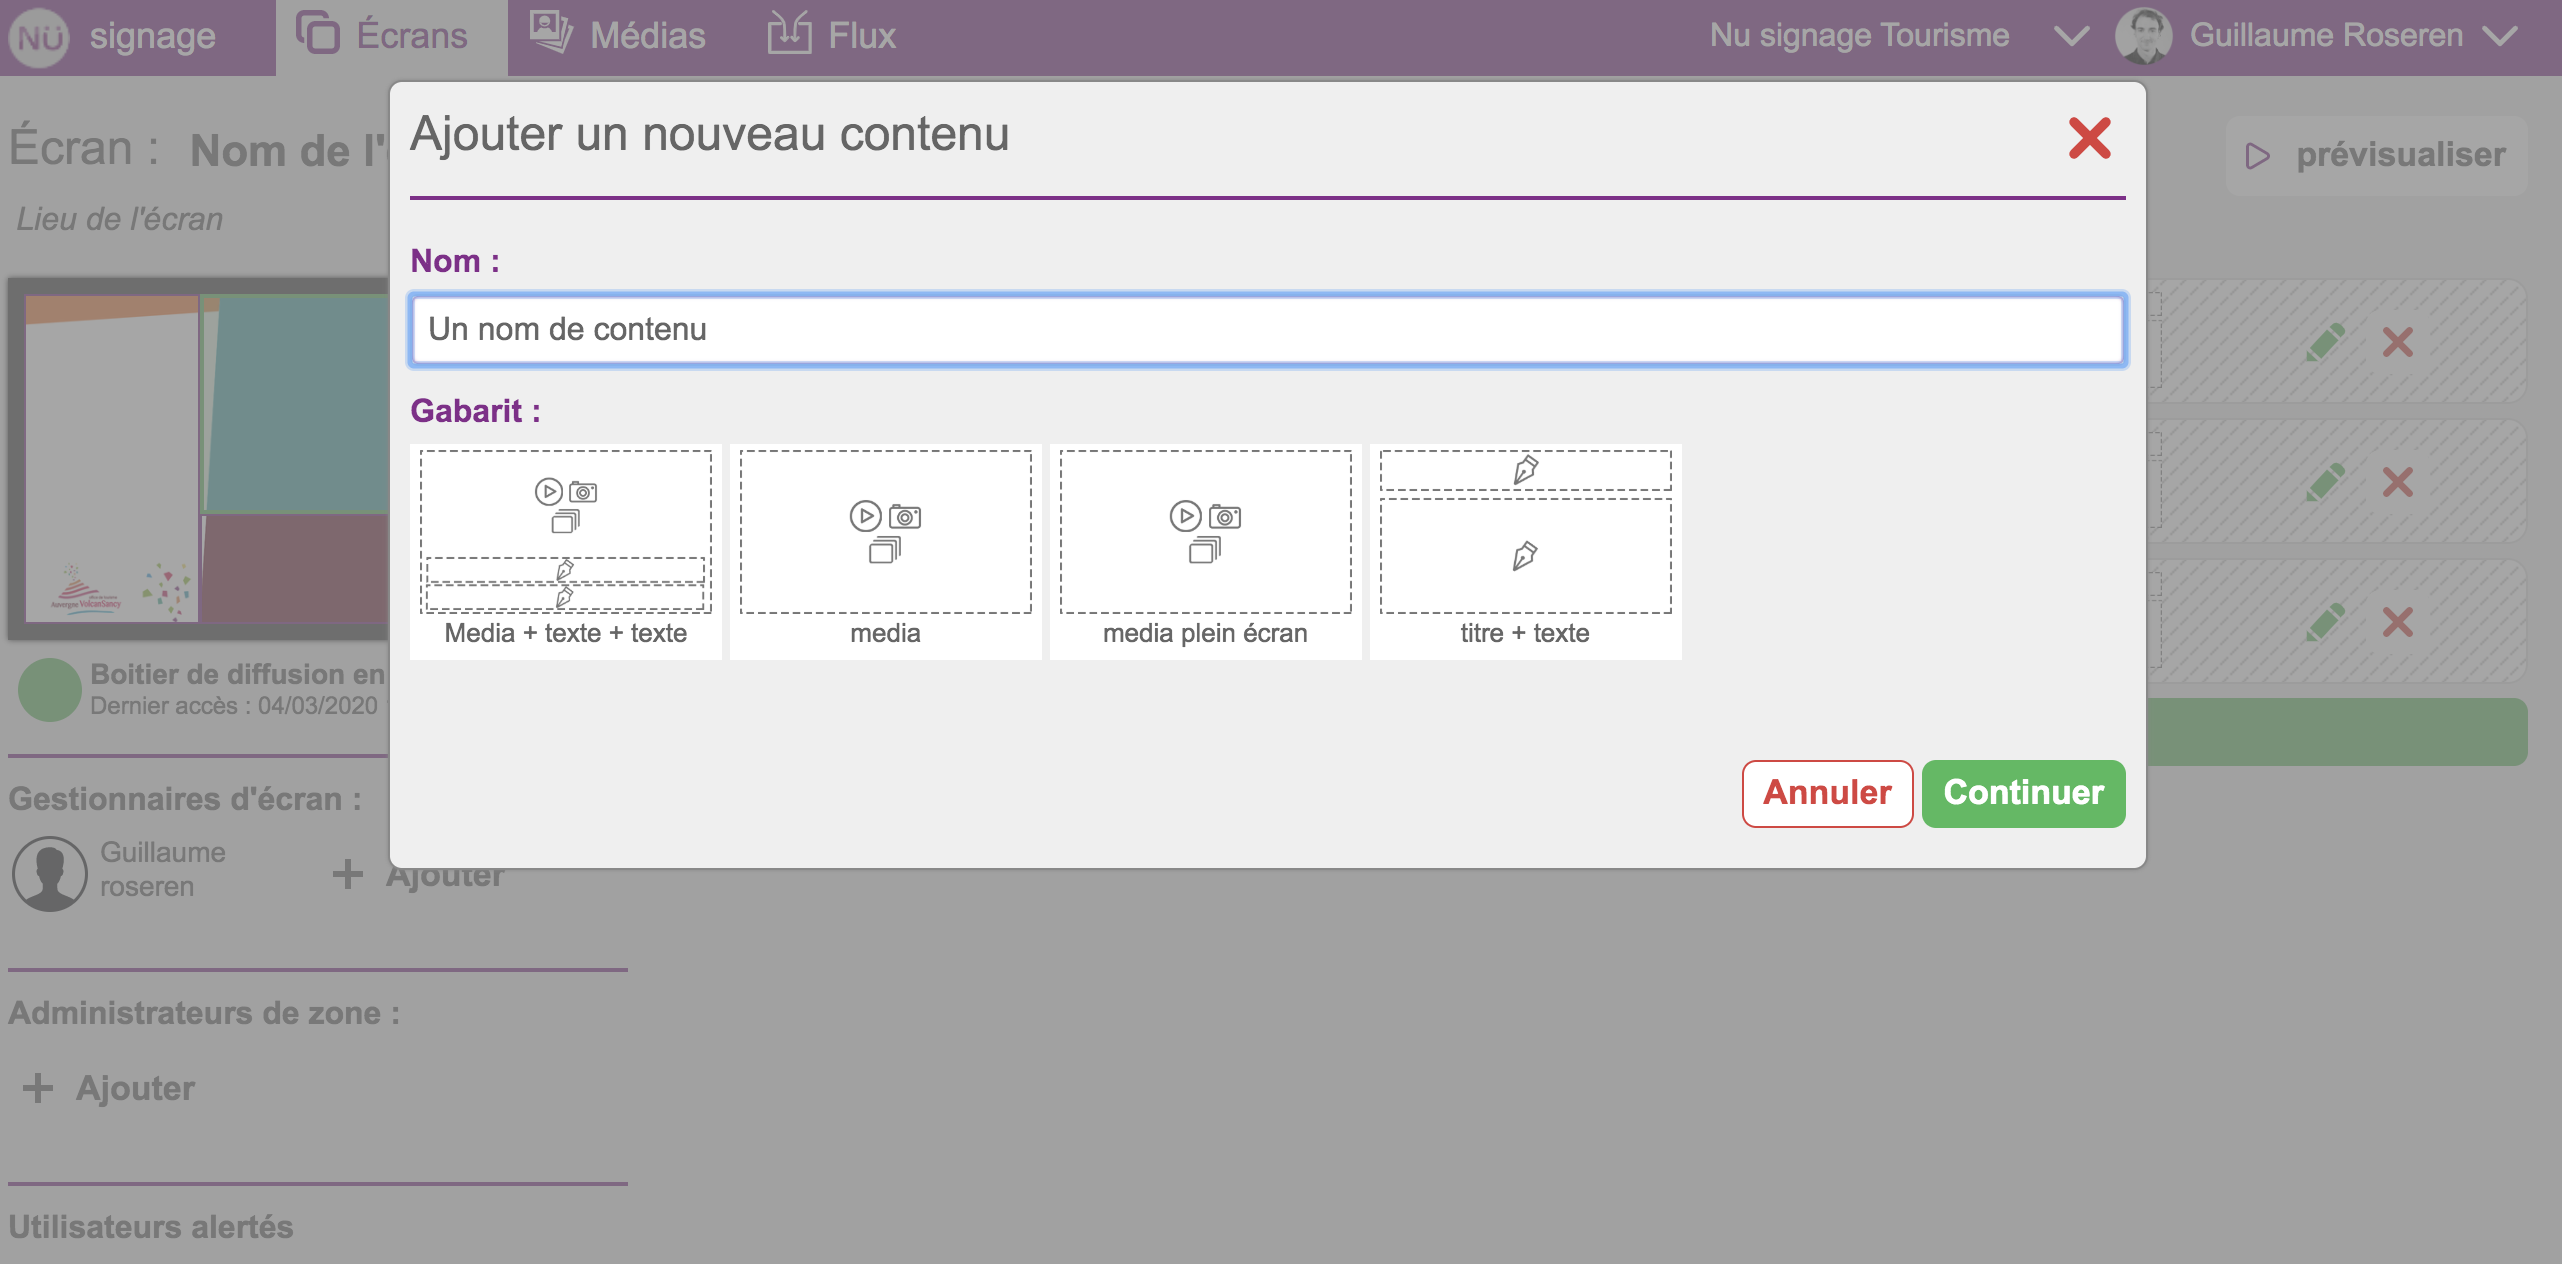
Task: Click the Nu signage logo icon
Action: pyautogui.click(x=38, y=38)
